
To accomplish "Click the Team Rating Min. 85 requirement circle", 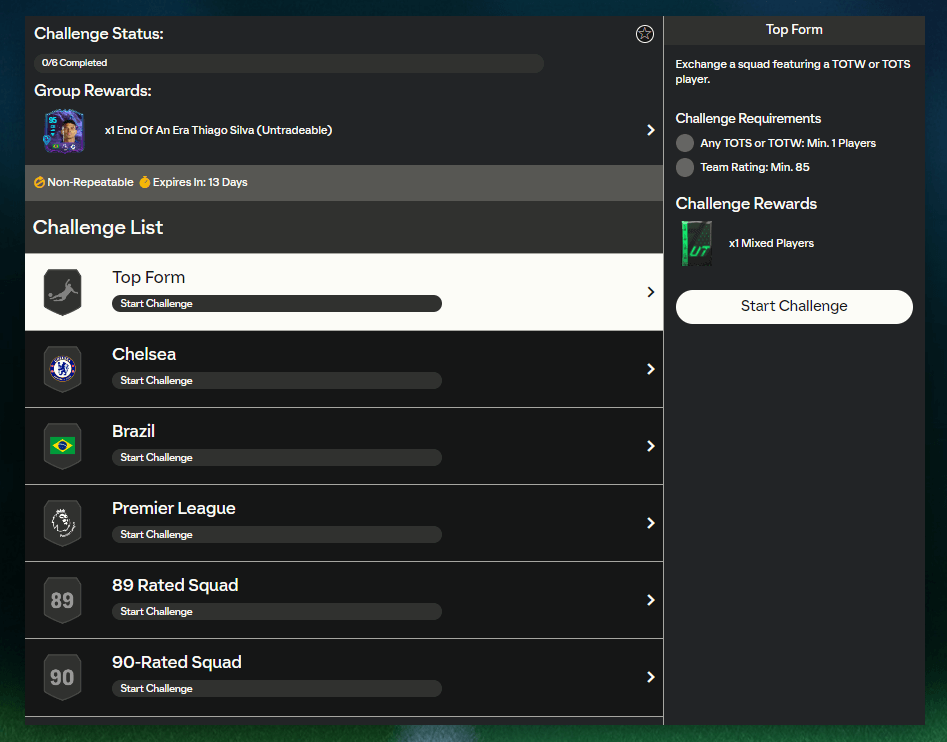I will pos(685,167).
